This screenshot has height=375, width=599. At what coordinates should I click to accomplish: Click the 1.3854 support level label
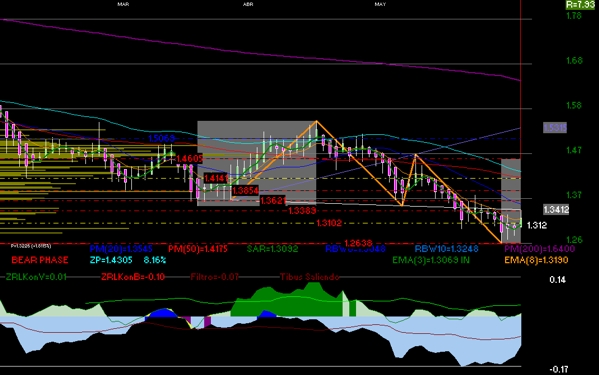(x=245, y=190)
